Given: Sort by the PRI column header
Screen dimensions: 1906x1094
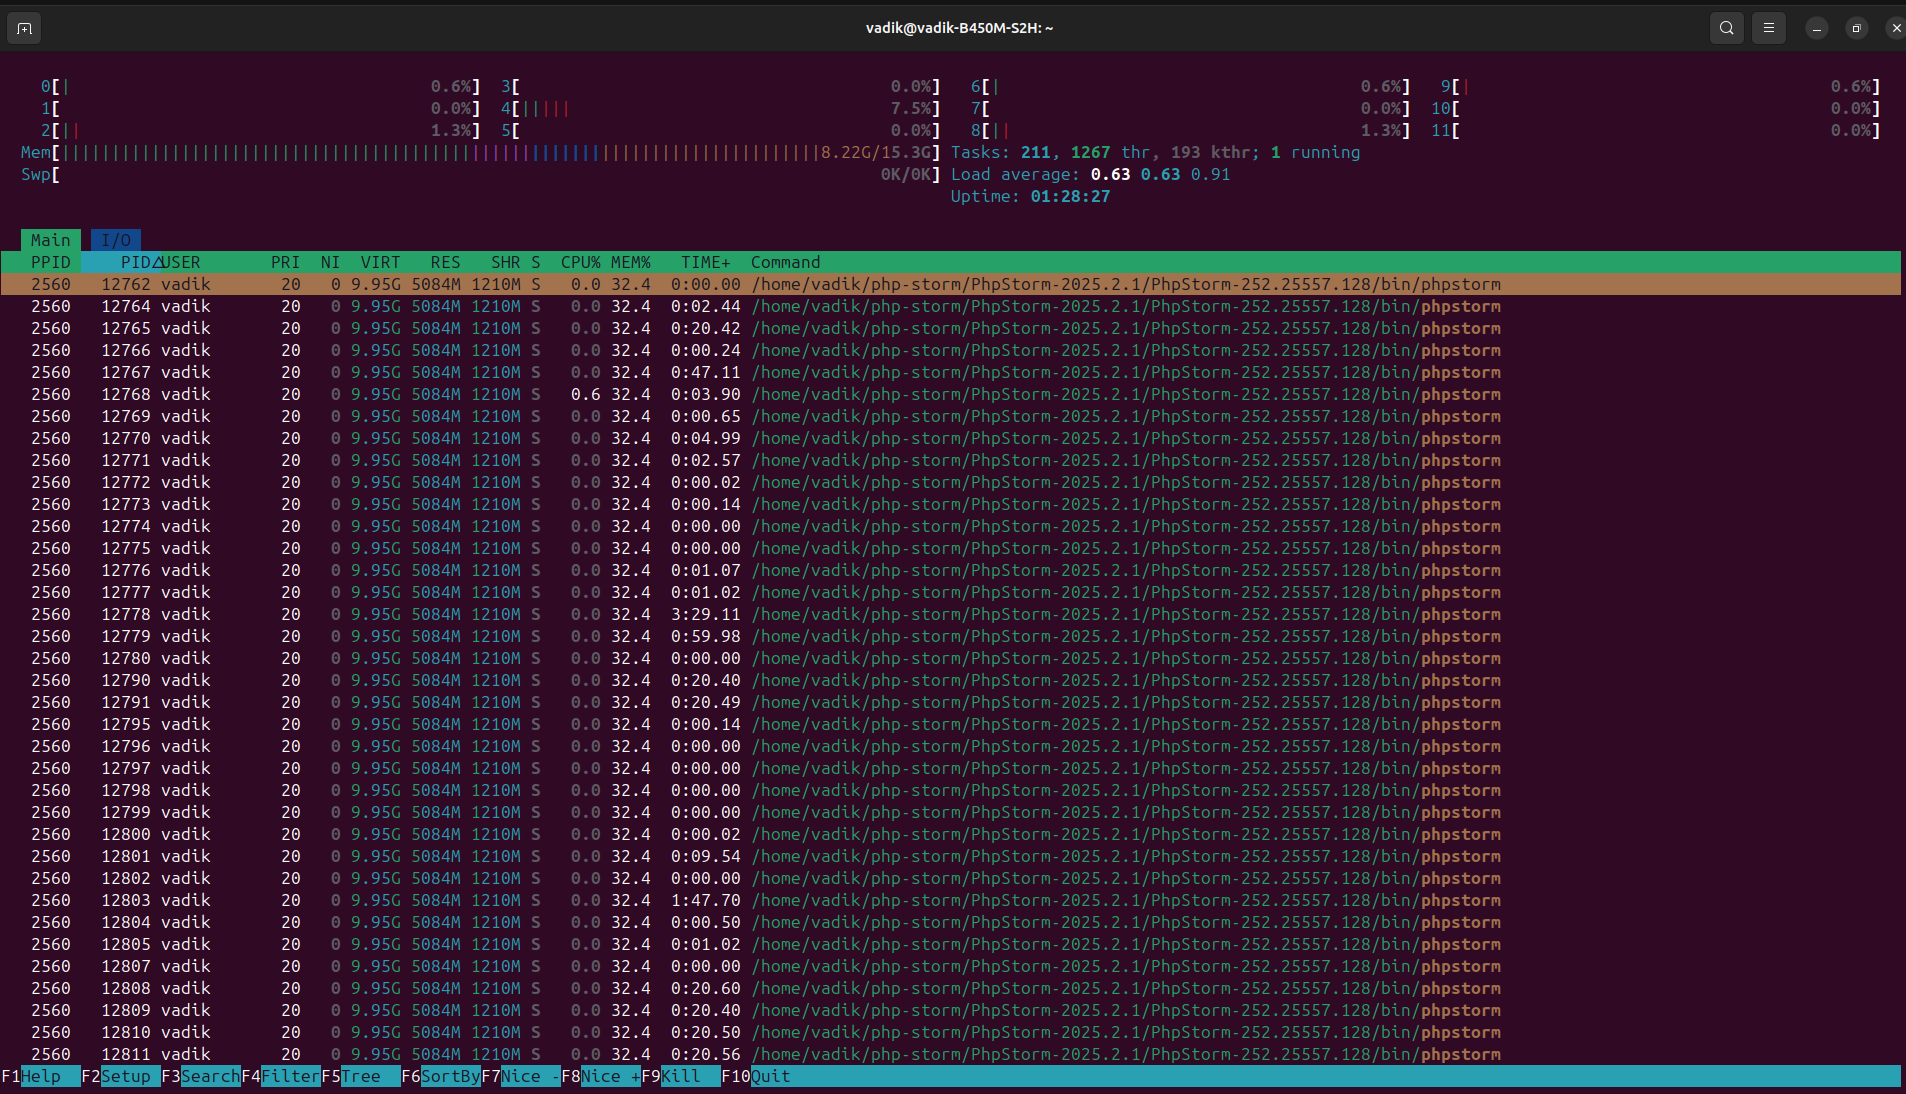Looking at the screenshot, I should 286,262.
